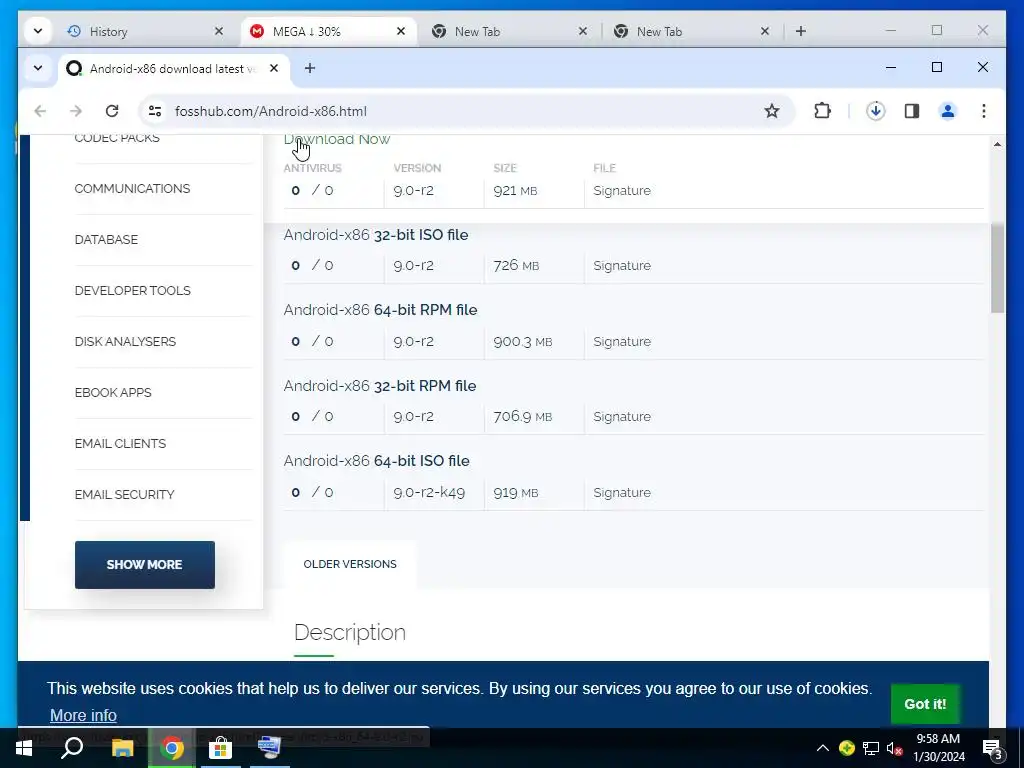This screenshot has height=768, width=1024.
Task: Open COMMUNICATIONS category
Action: [x=132, y=189]
